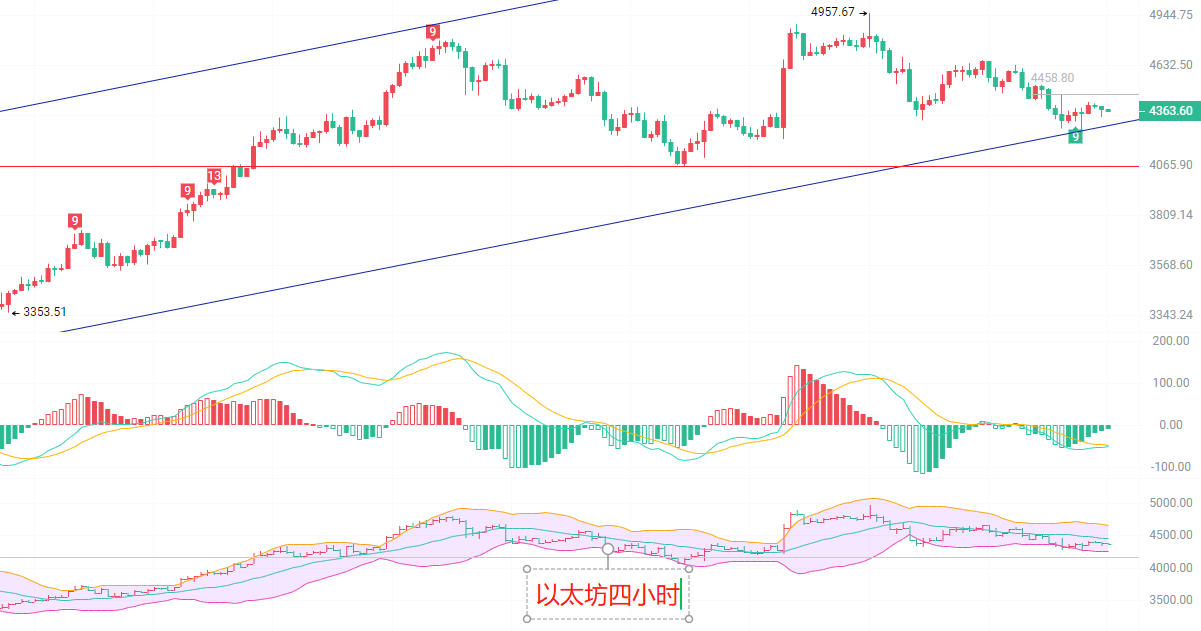Click the gray 4458.80 price label
Viewport: 1201px width, 631px height.
(1052, 78)
